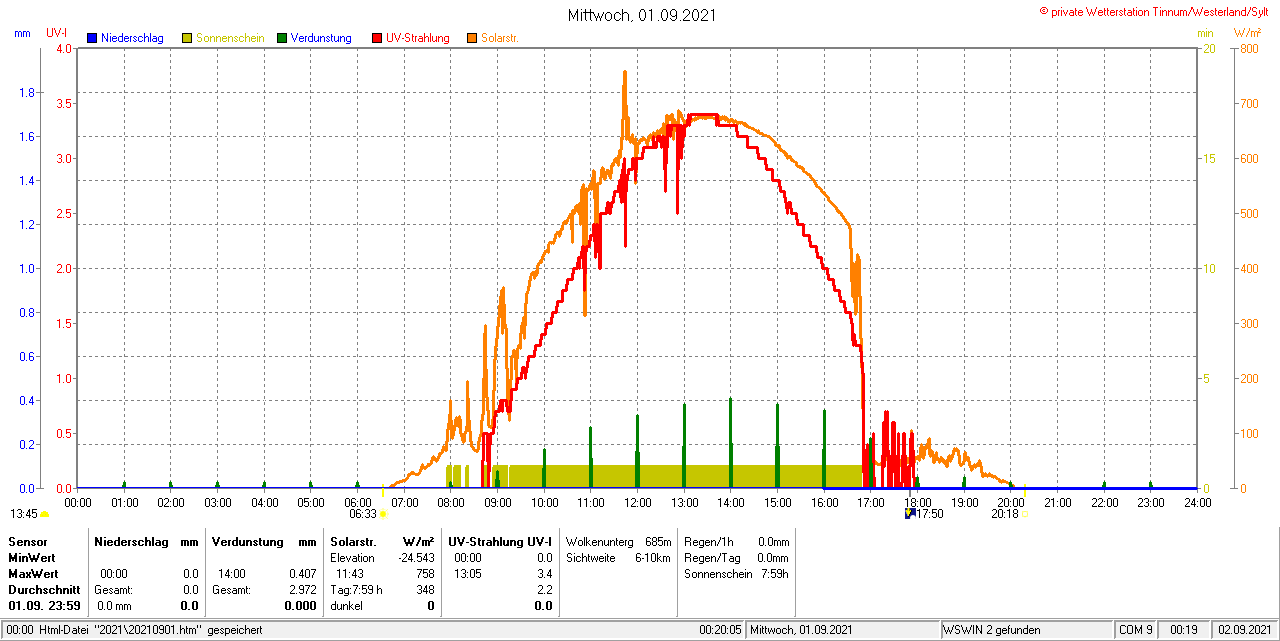Click the Verdunstung max value 0.407
The height and width of the screenshot is (641, 1280).
click(303, 573)
